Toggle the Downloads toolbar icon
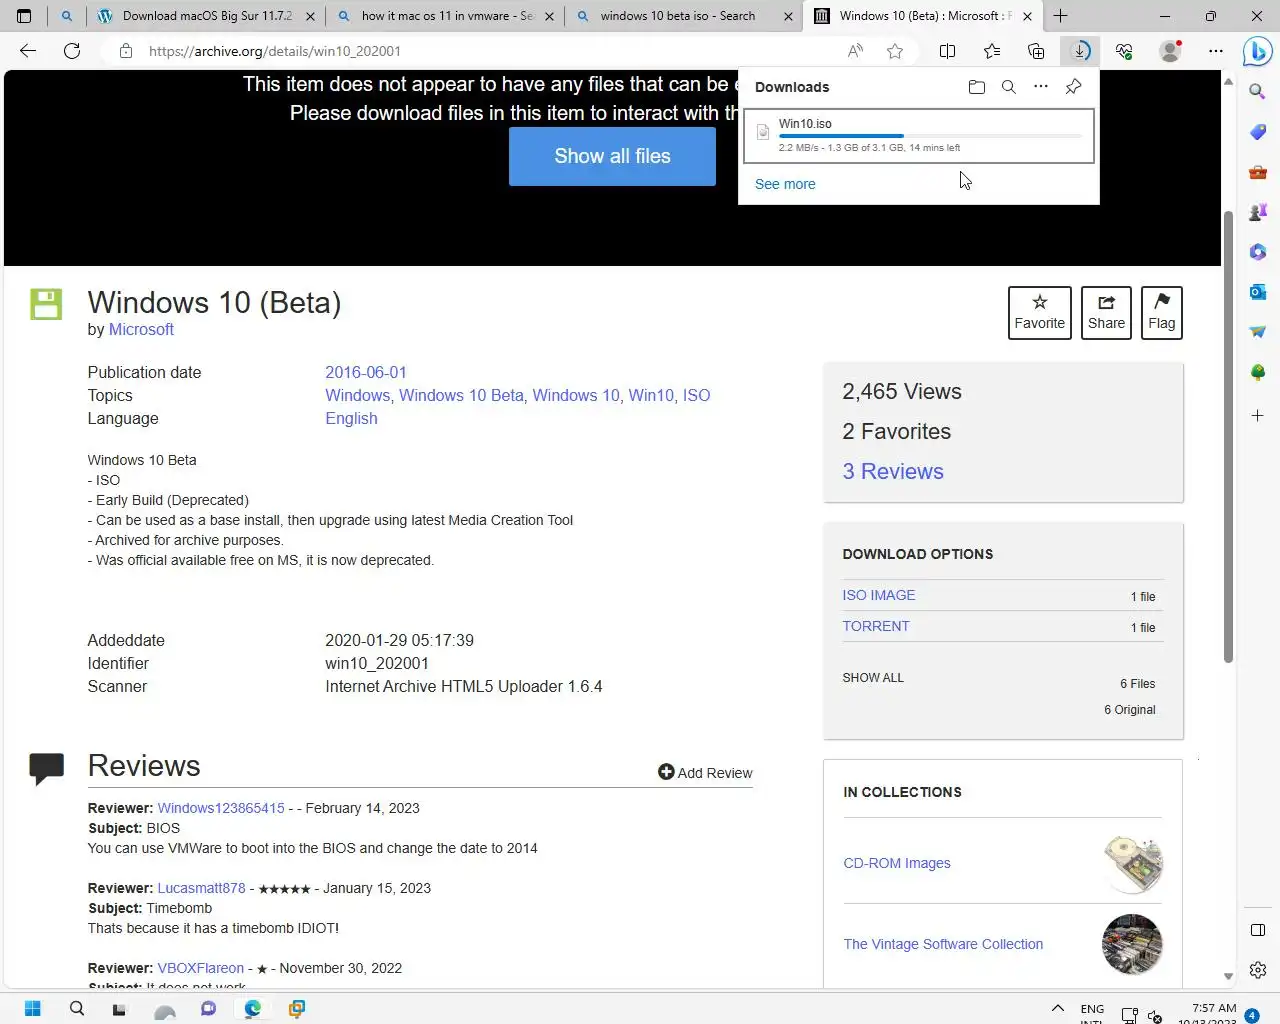Viewport: 1280px width, 1024px height. coord(1080,51)
